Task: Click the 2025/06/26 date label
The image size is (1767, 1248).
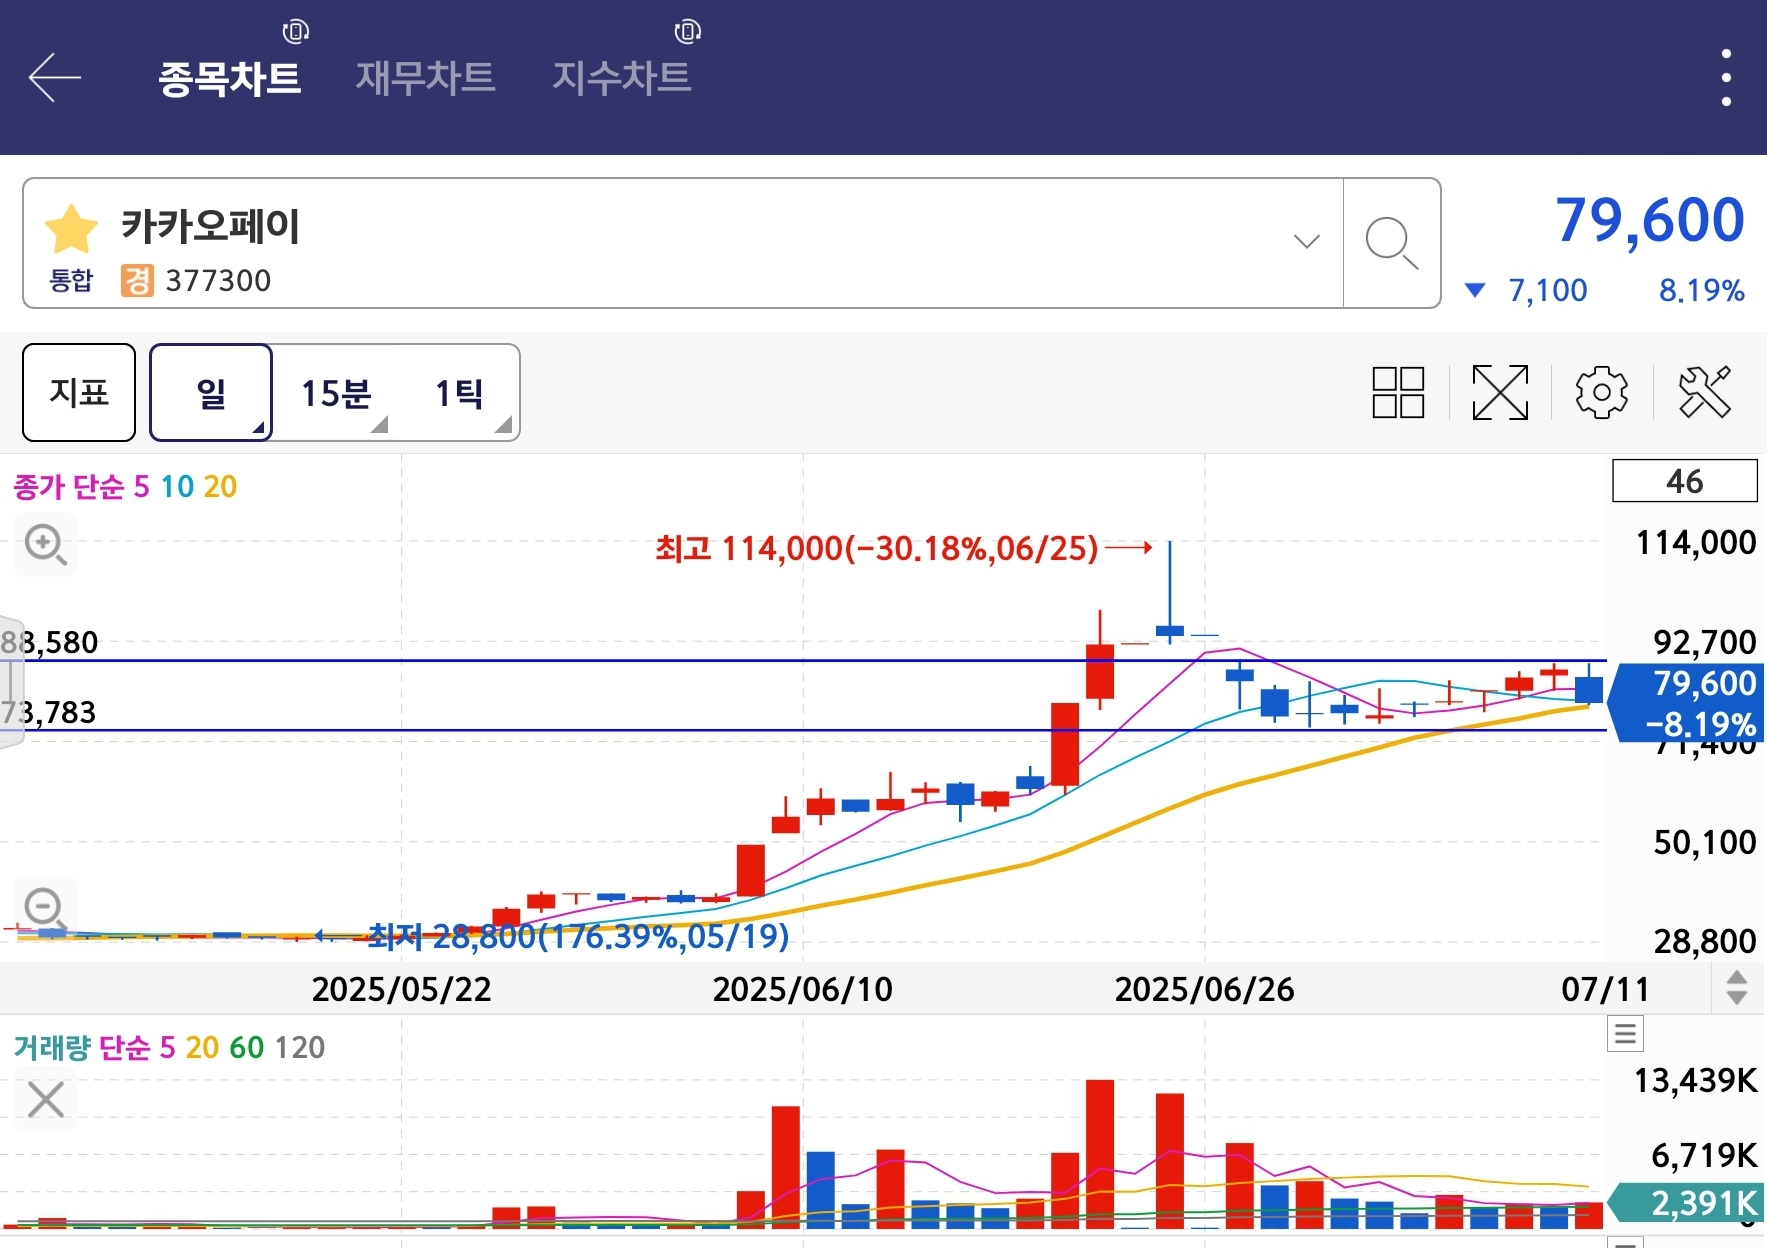Action: [x=1204, y=989]
